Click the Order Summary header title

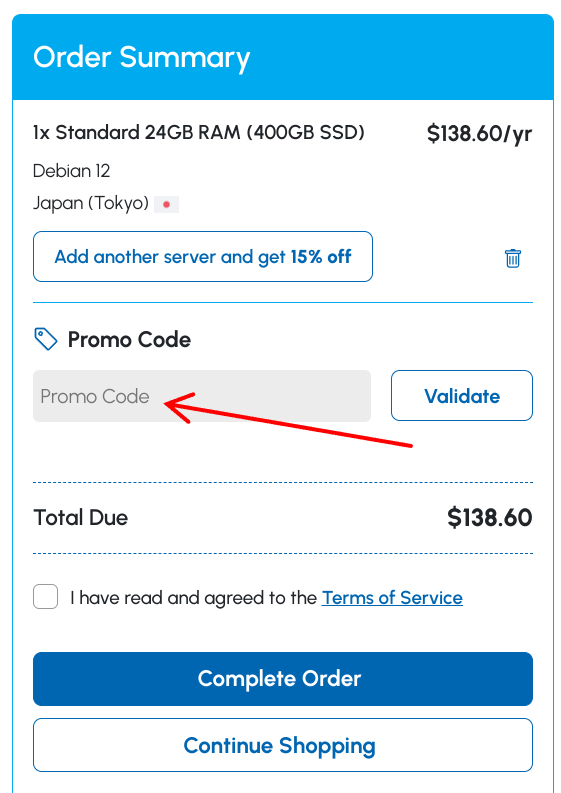pos(142,57)
